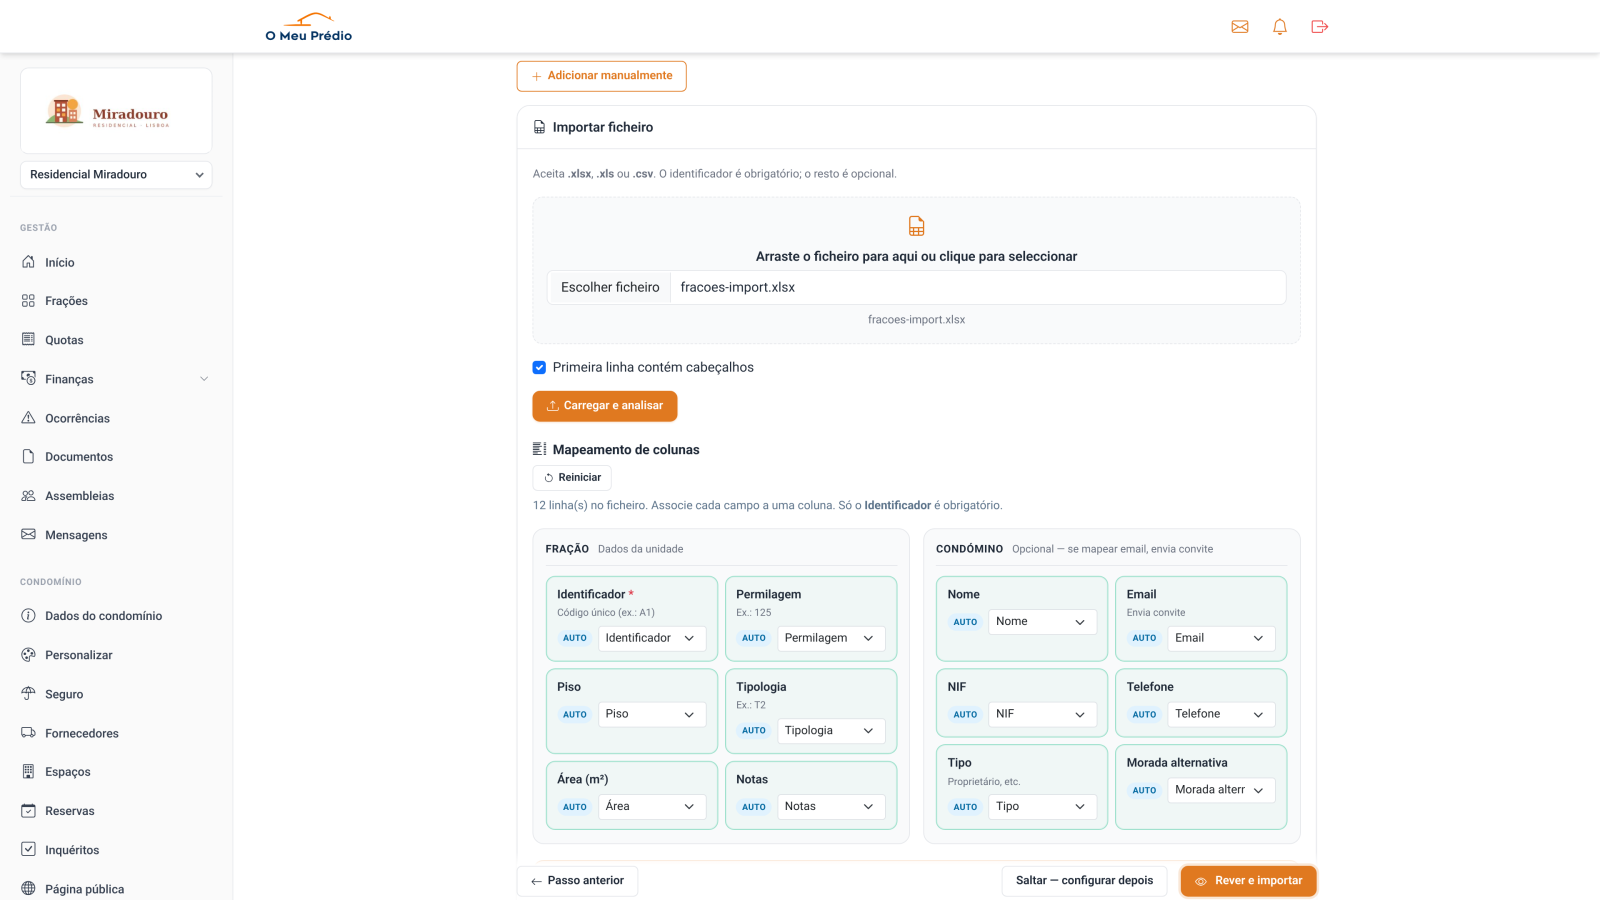This screenshot has width=1600, height=900.
Task: Click the Fornecedores truck icon
Action: click(28, 733)
